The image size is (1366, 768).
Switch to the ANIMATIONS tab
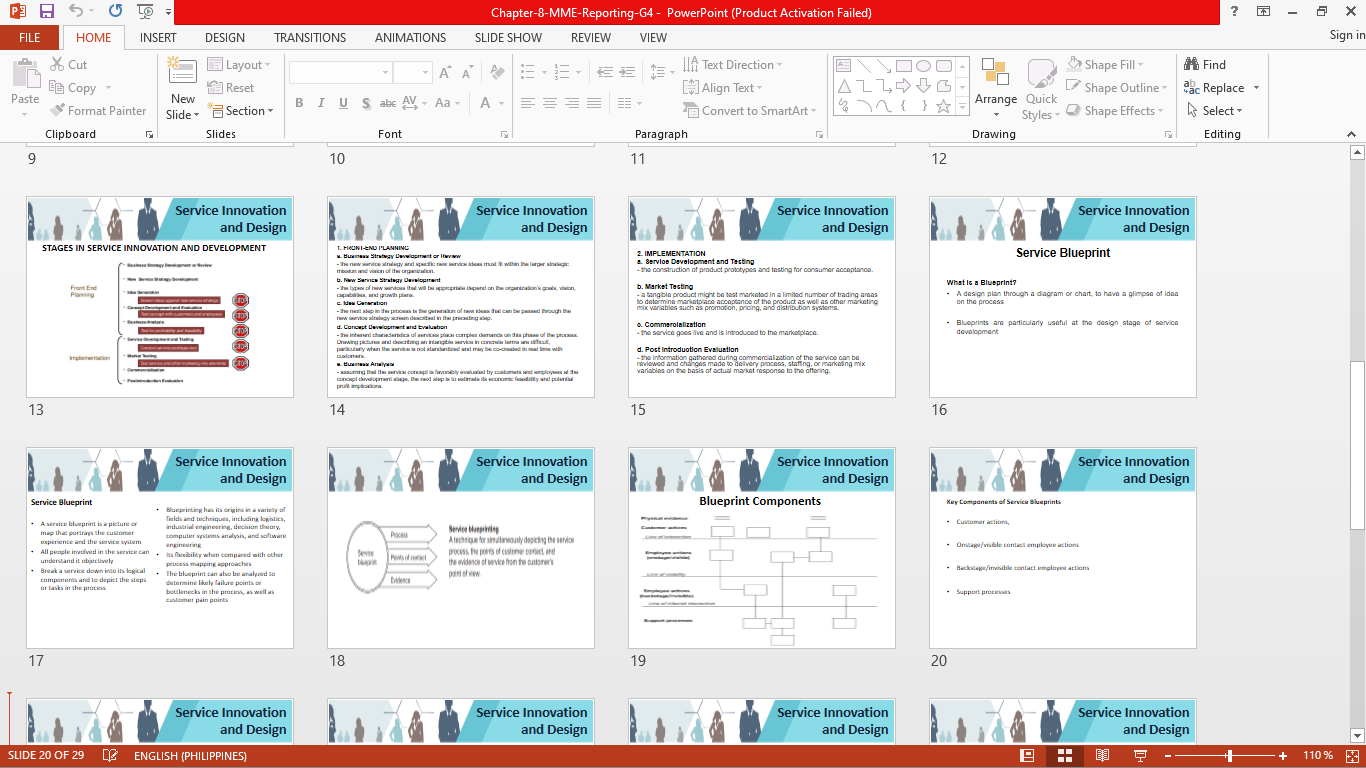pyautogui.click(x=411, y=37)
